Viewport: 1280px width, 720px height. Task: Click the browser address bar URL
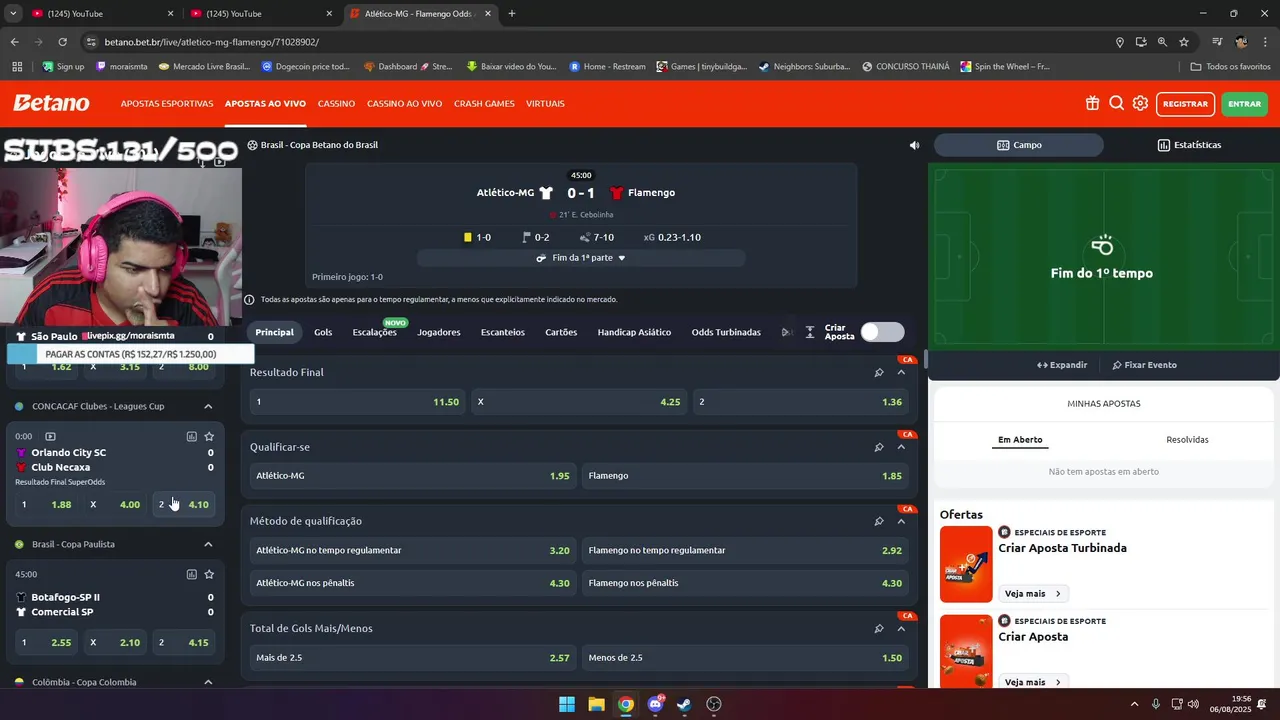click(x=212, y=42)
